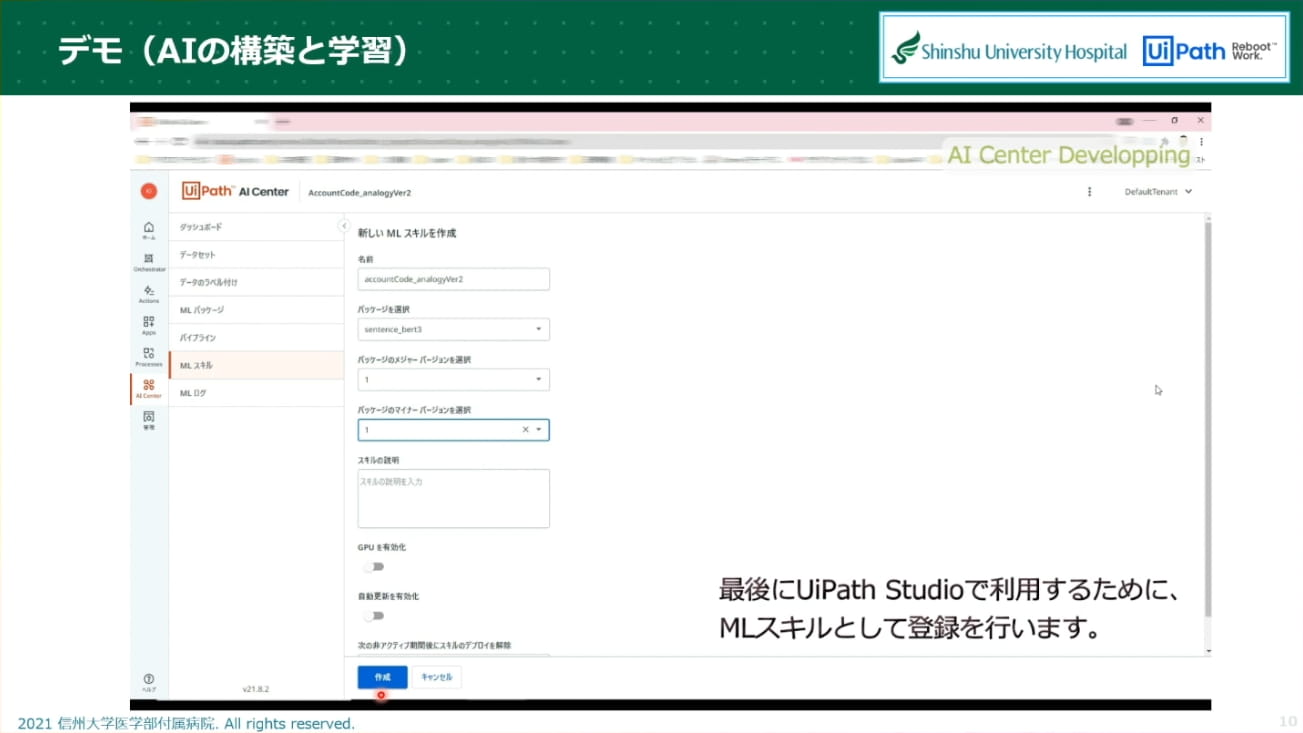Open Processes from the sidebar
The image size is (1303, 733).
[149, 357]
